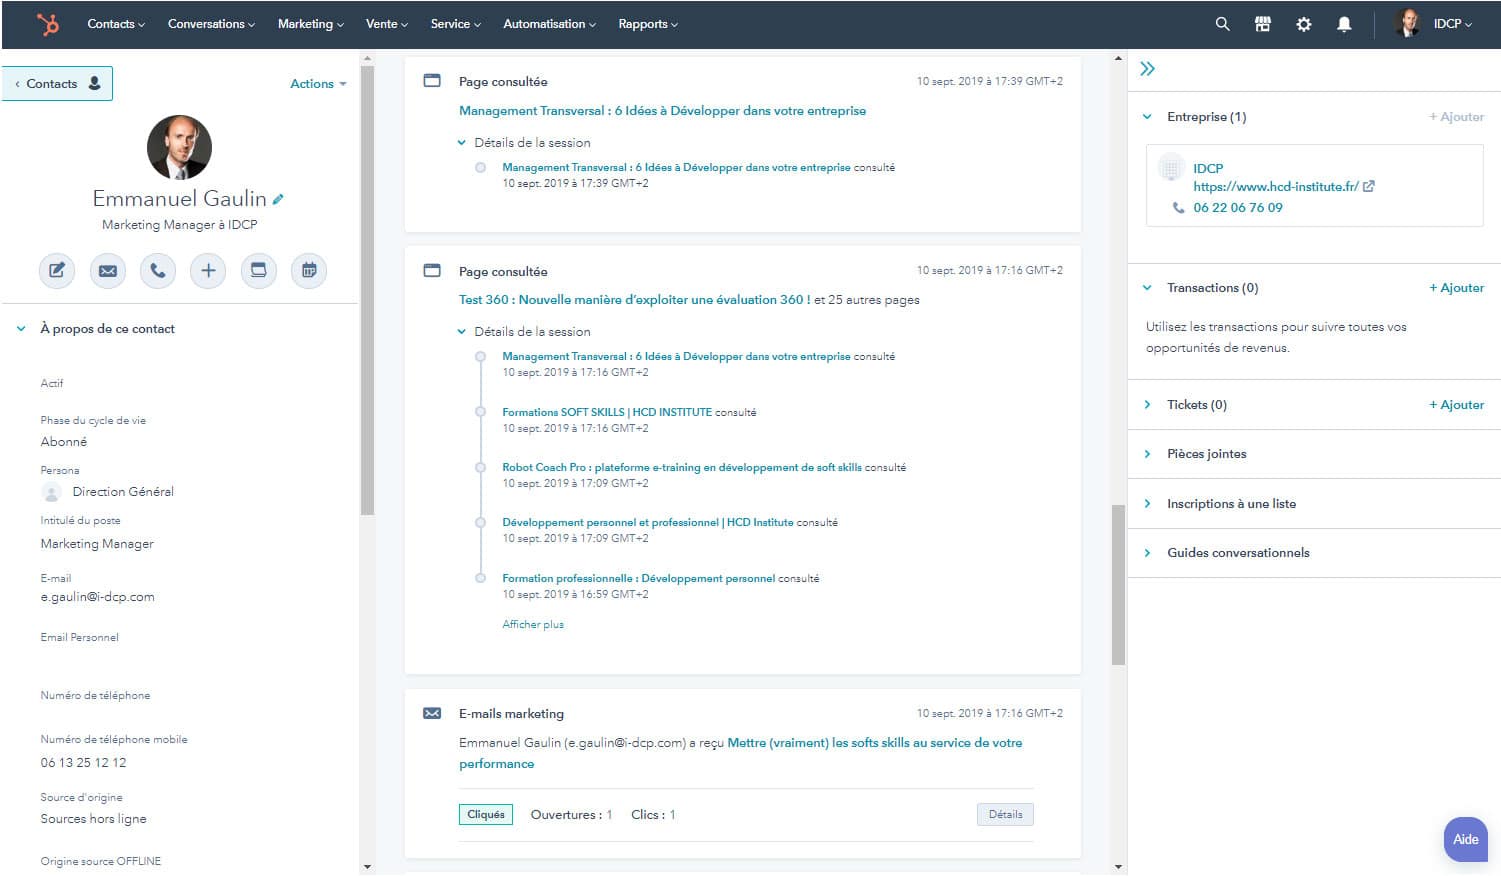Viewport: 1501px width, 876px height.
Task: Expand Inscriptions à une liste section
Action: [x=1147, y=504]
